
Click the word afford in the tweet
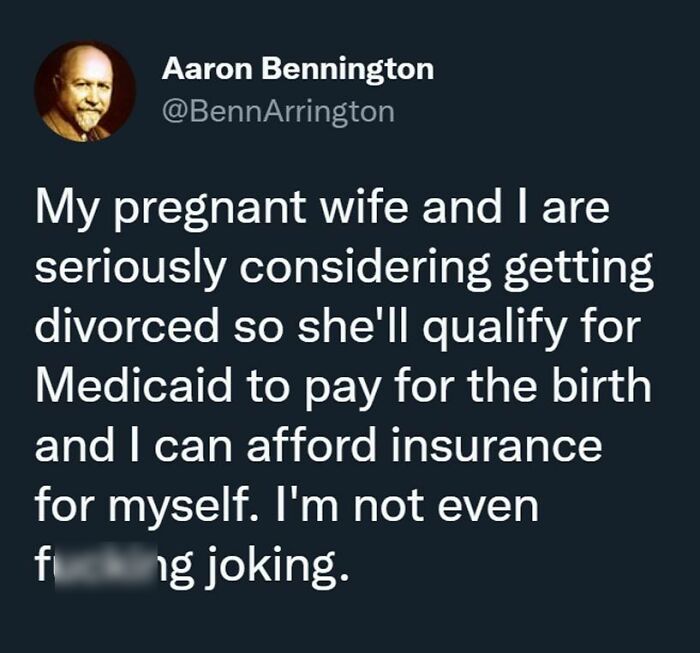coord(311,445)
